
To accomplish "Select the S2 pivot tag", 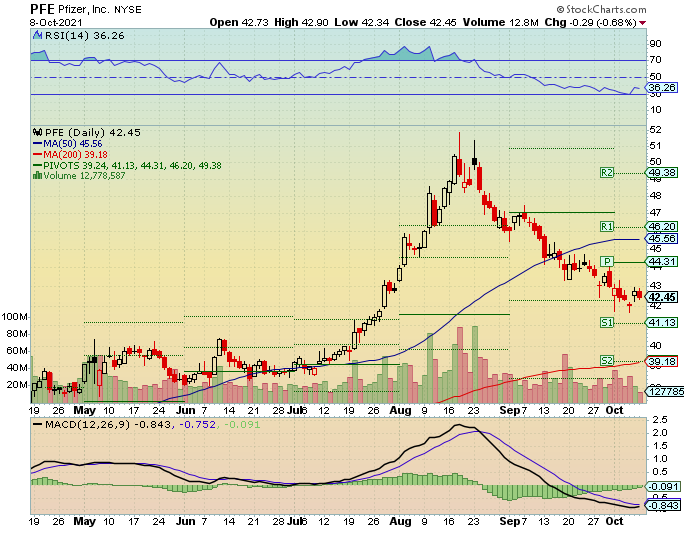I will pos(607,361).
